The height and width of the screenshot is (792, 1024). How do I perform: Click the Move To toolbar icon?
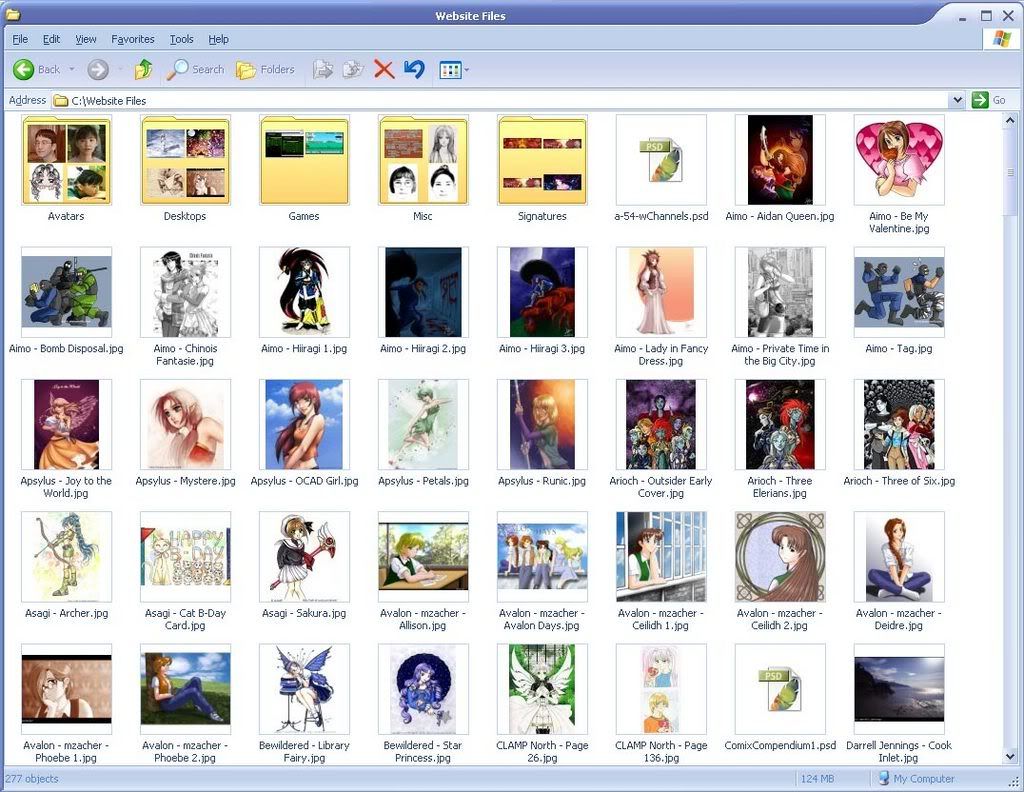tap(323, 69)
